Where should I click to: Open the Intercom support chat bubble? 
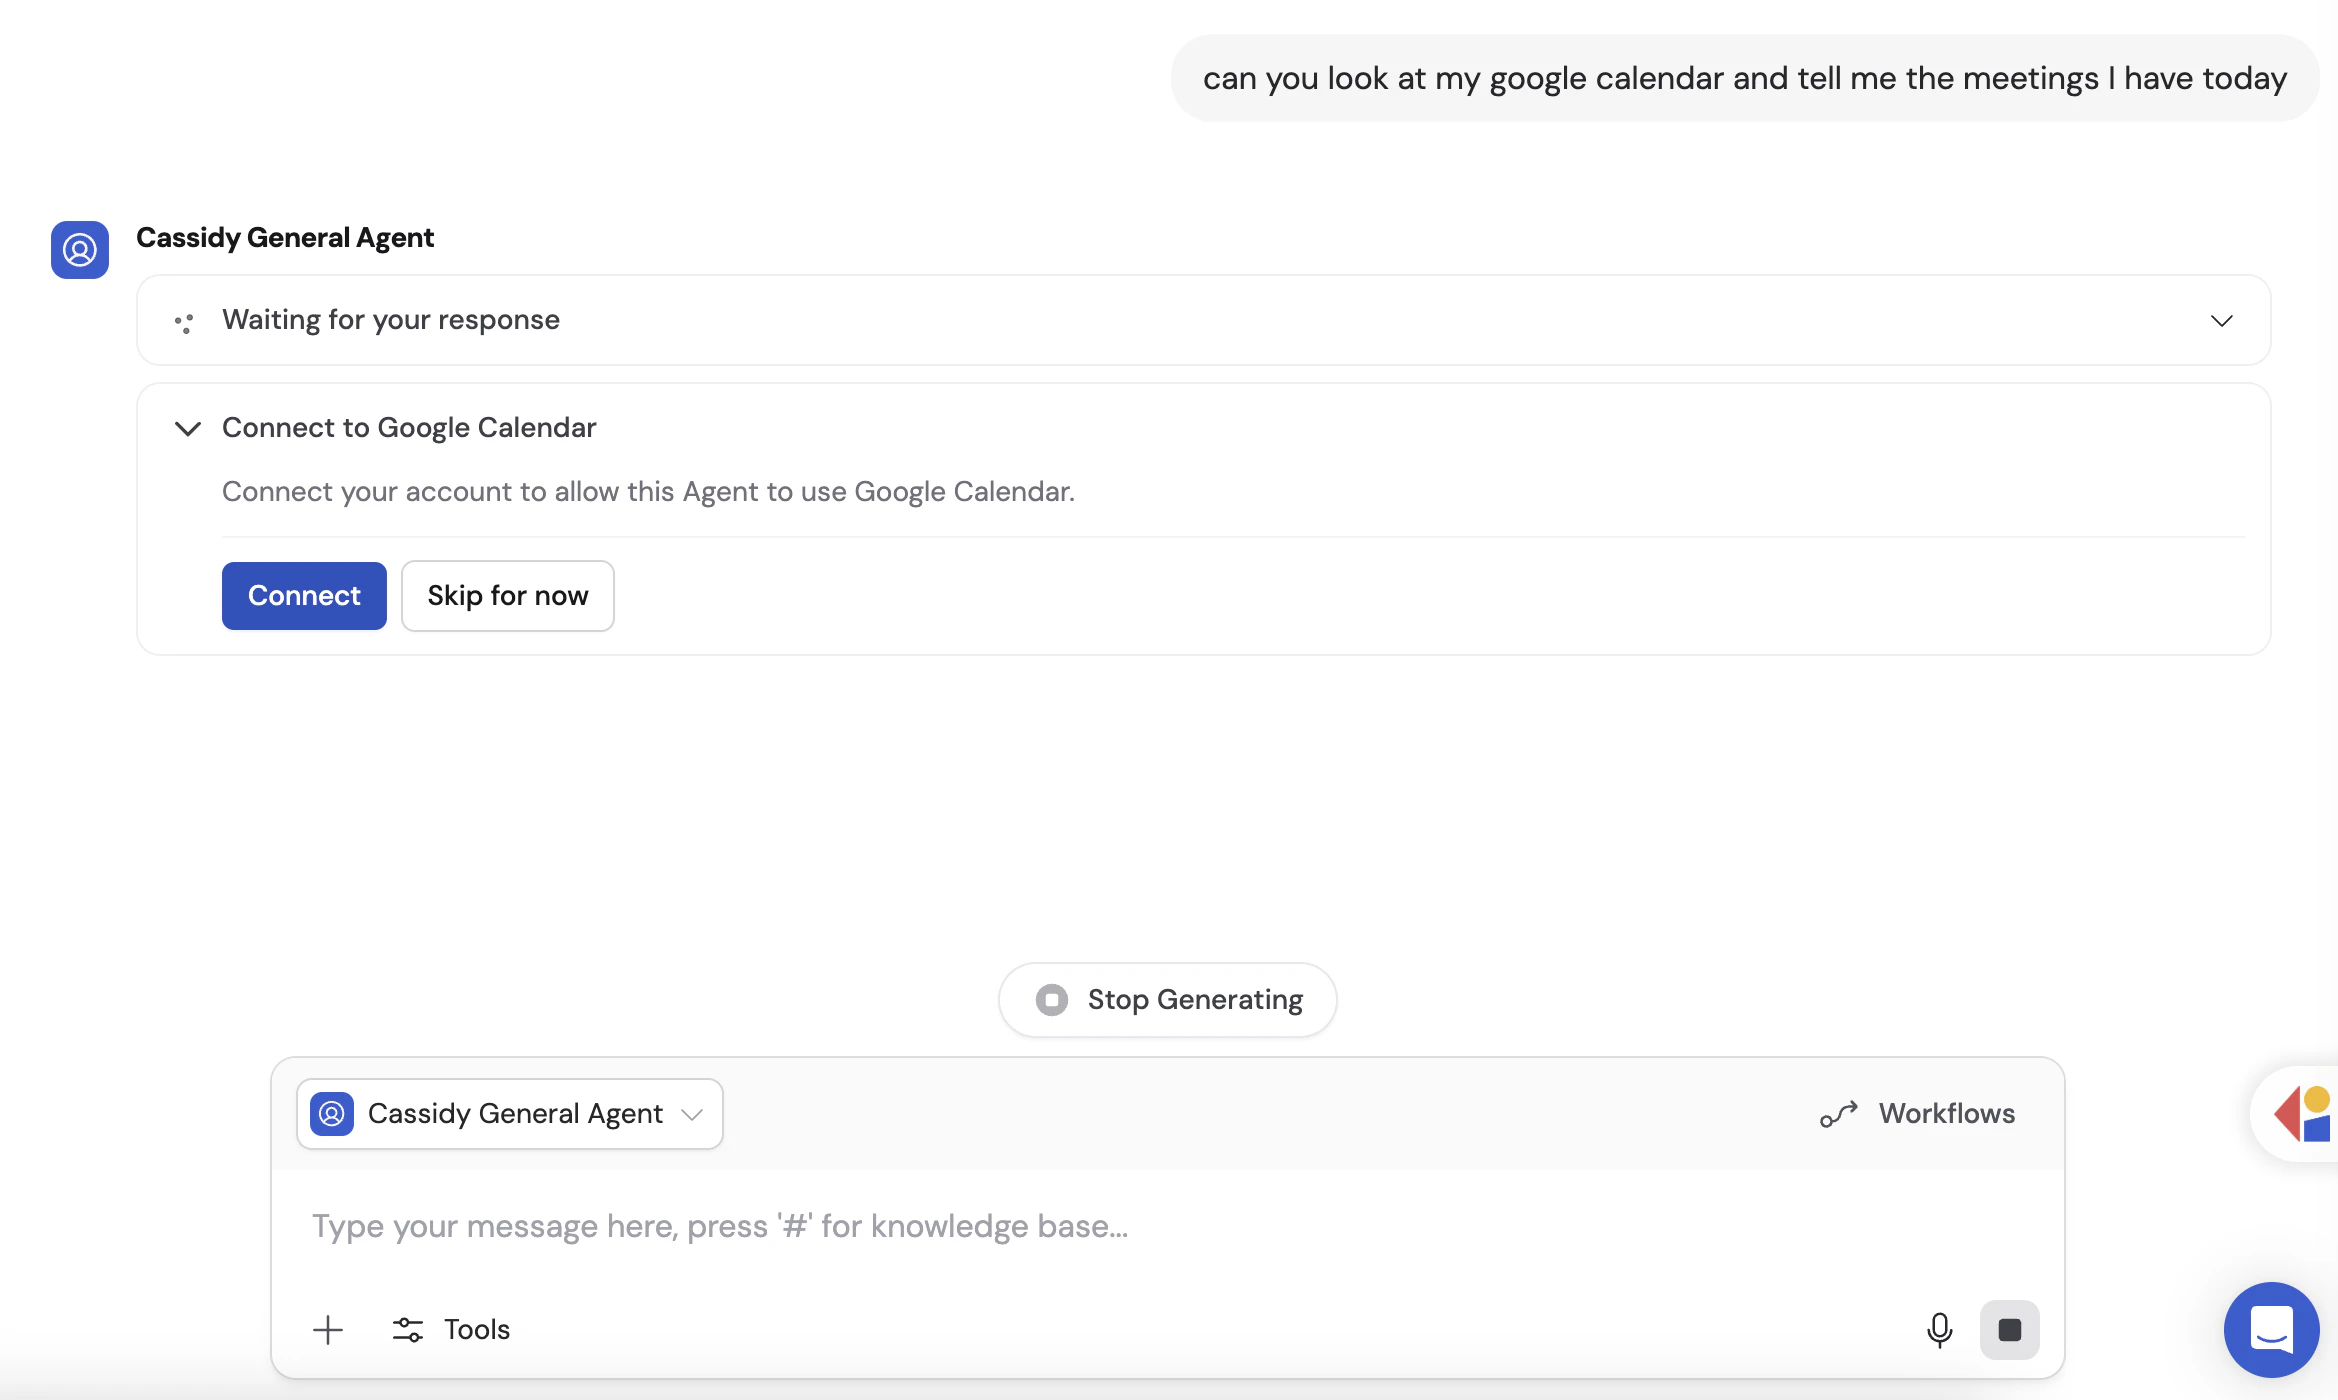[x=2271, y=1330]
